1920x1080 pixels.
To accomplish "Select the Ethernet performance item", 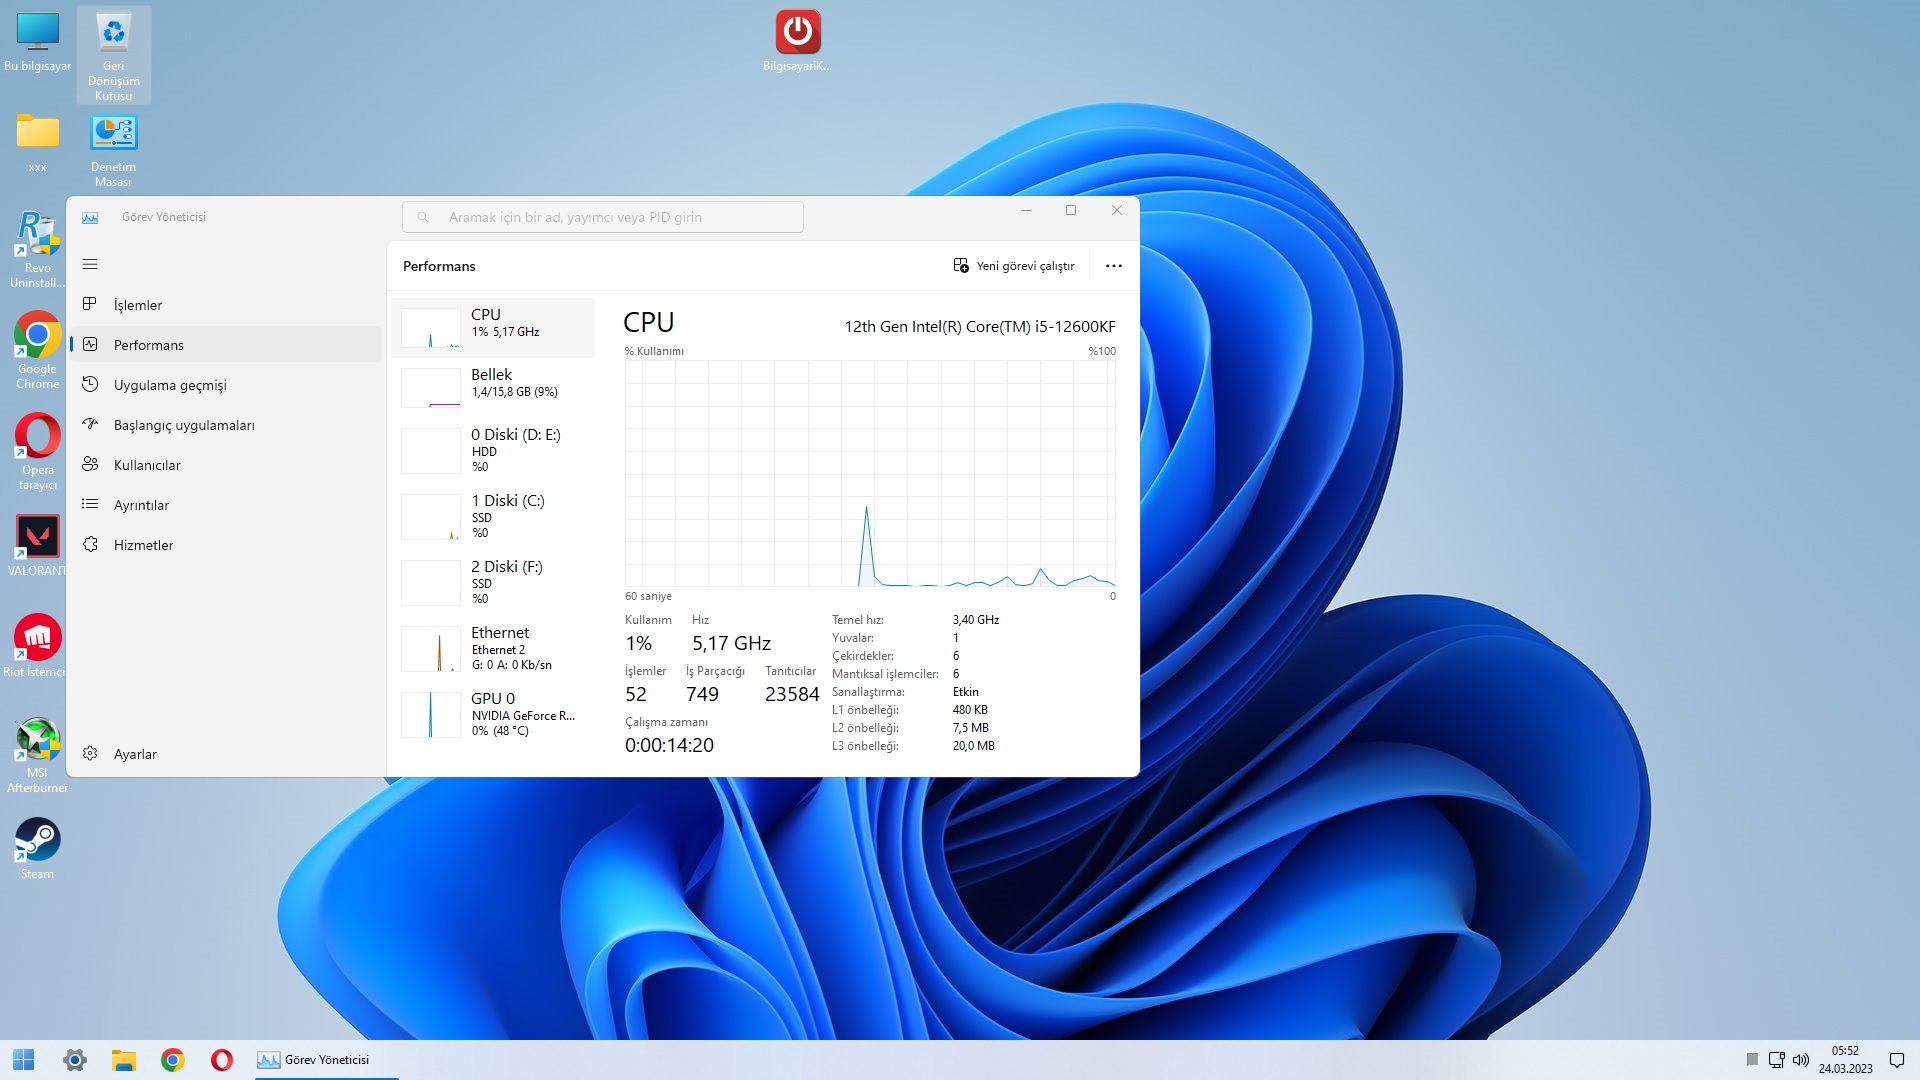I will click(x=493, y=648).
